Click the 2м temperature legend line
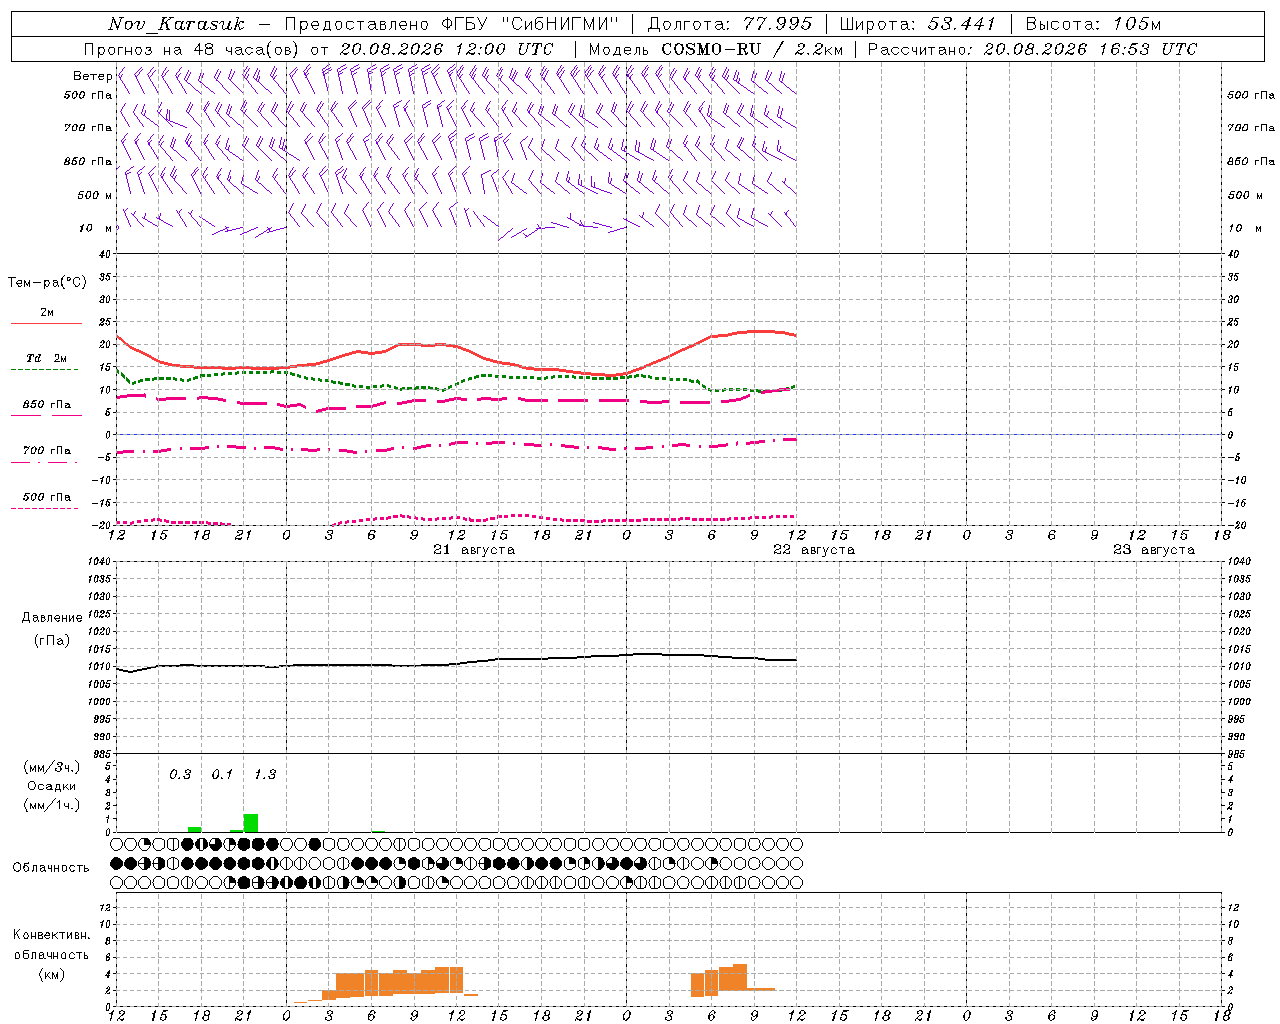 [46, 323]
